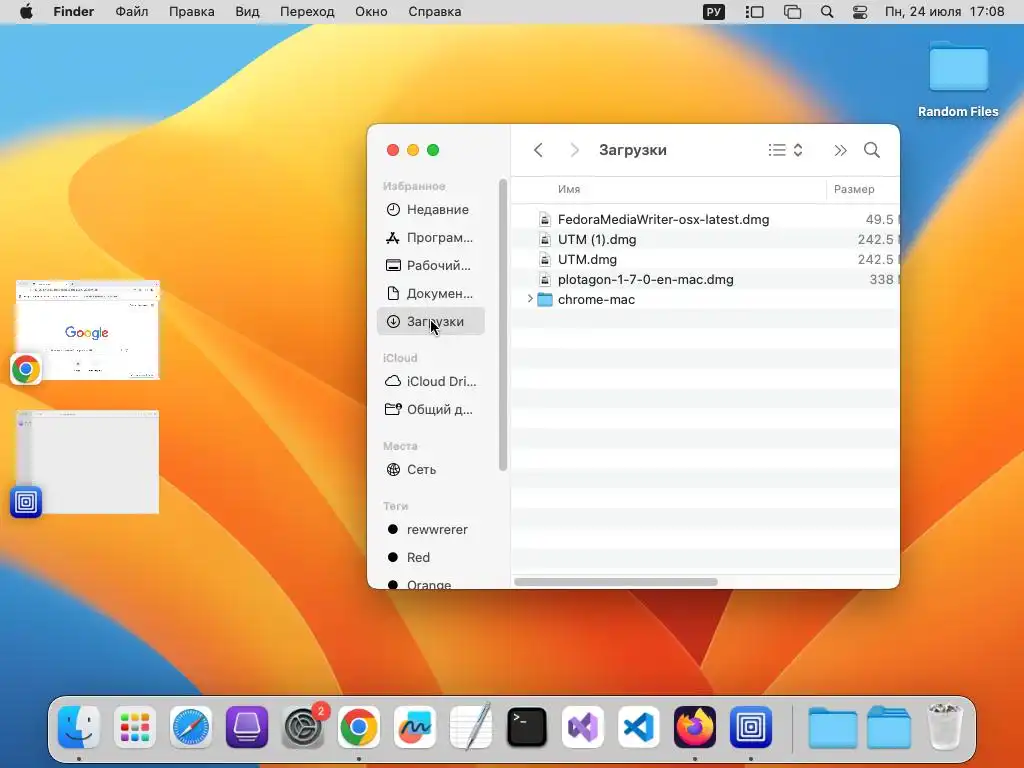Open Freeform from the Dock
Viewport: 1024px width, 768px height.
click(415, 727)
